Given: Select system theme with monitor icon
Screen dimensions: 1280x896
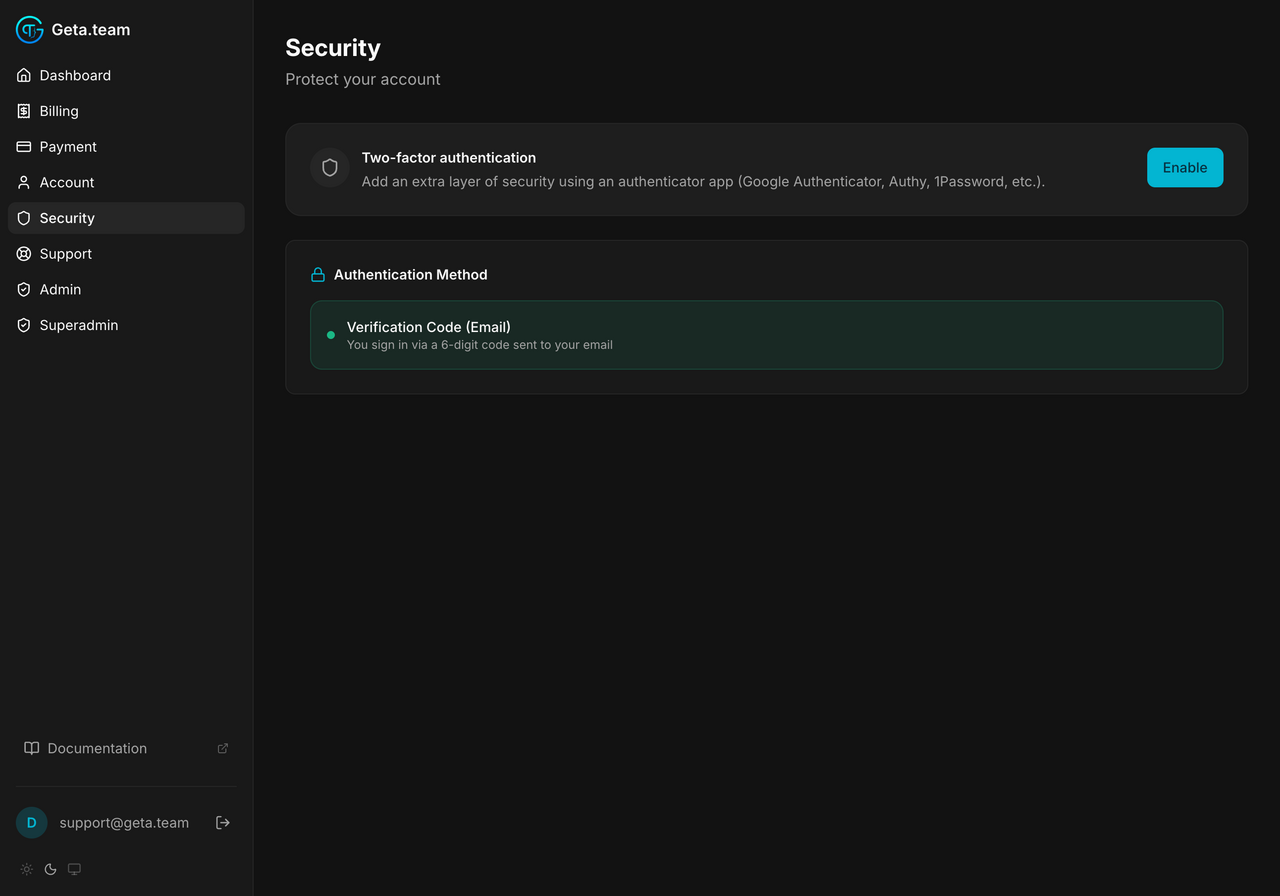Looking at the screenshot, I should [74, 869].
